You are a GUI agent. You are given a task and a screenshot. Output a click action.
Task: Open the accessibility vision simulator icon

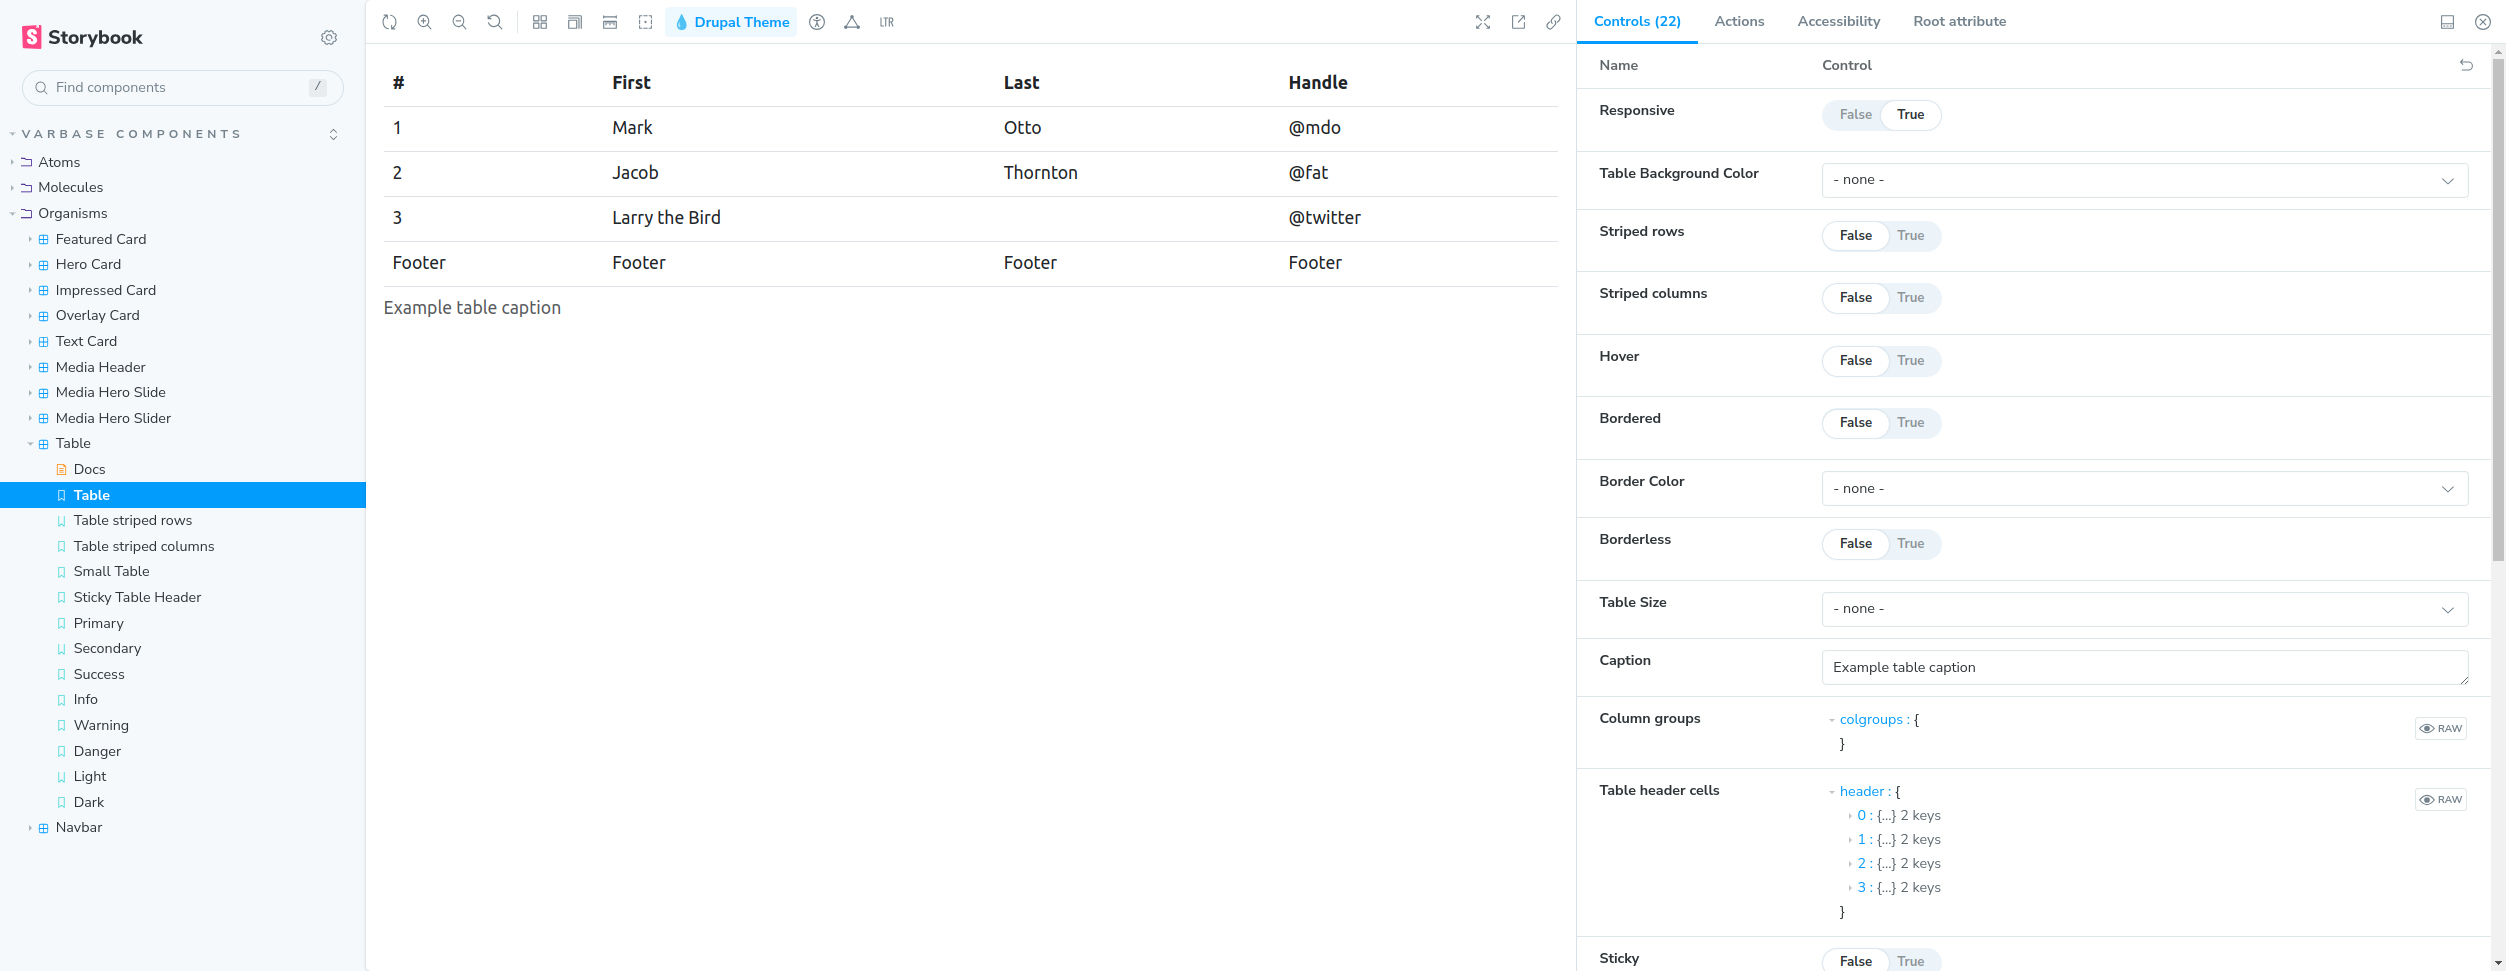[x=817, y=22]
